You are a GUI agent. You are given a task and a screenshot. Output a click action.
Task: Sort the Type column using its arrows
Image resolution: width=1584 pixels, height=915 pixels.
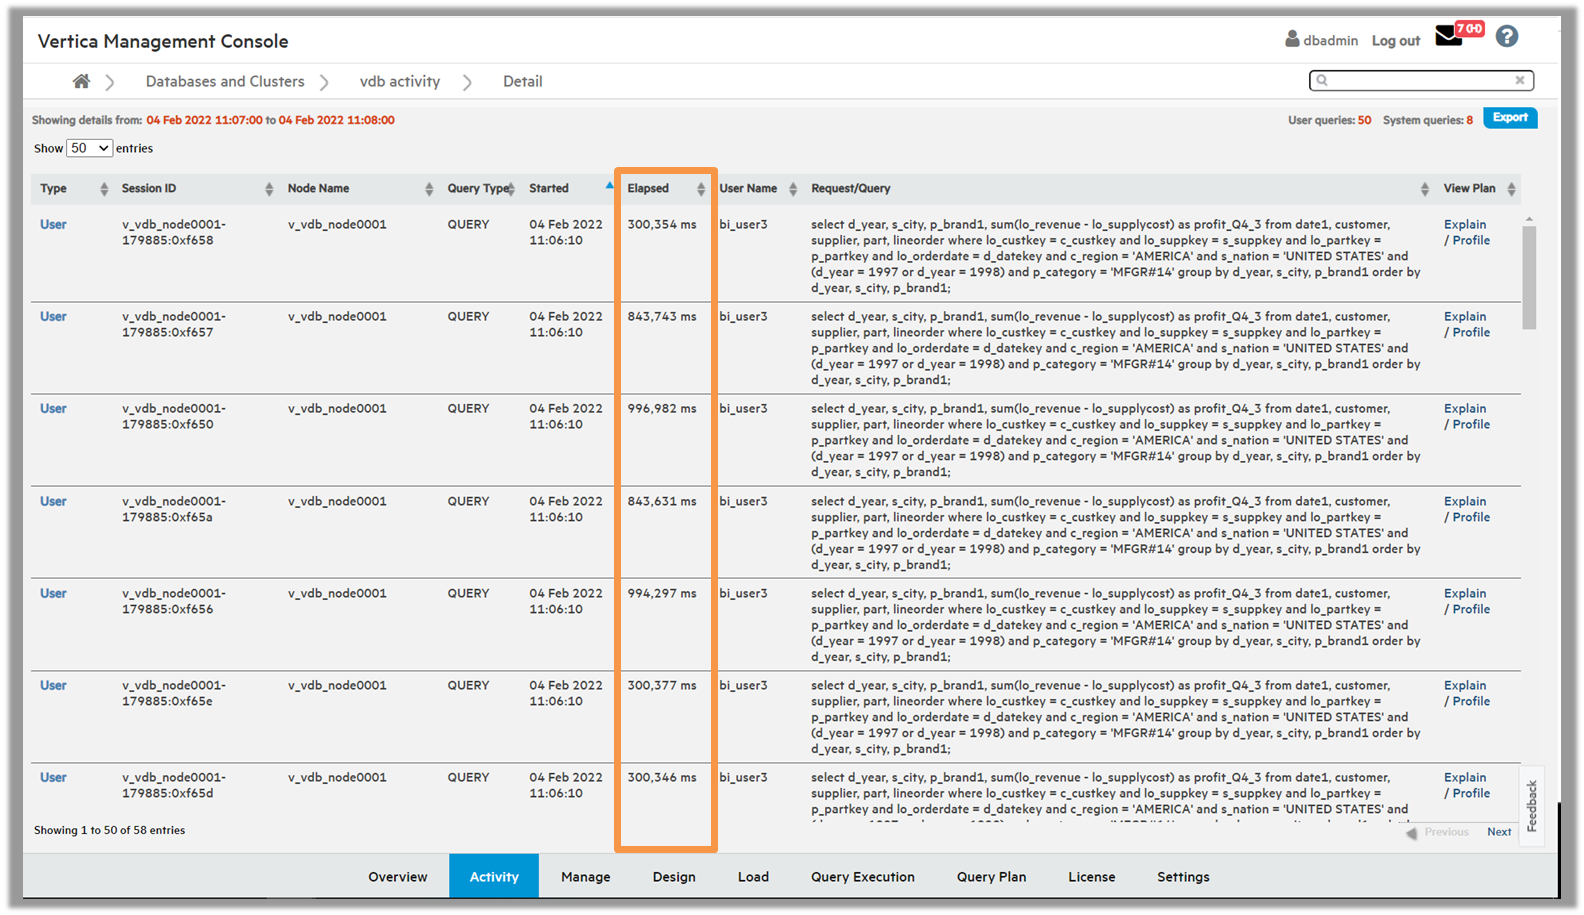coord(104,189)
